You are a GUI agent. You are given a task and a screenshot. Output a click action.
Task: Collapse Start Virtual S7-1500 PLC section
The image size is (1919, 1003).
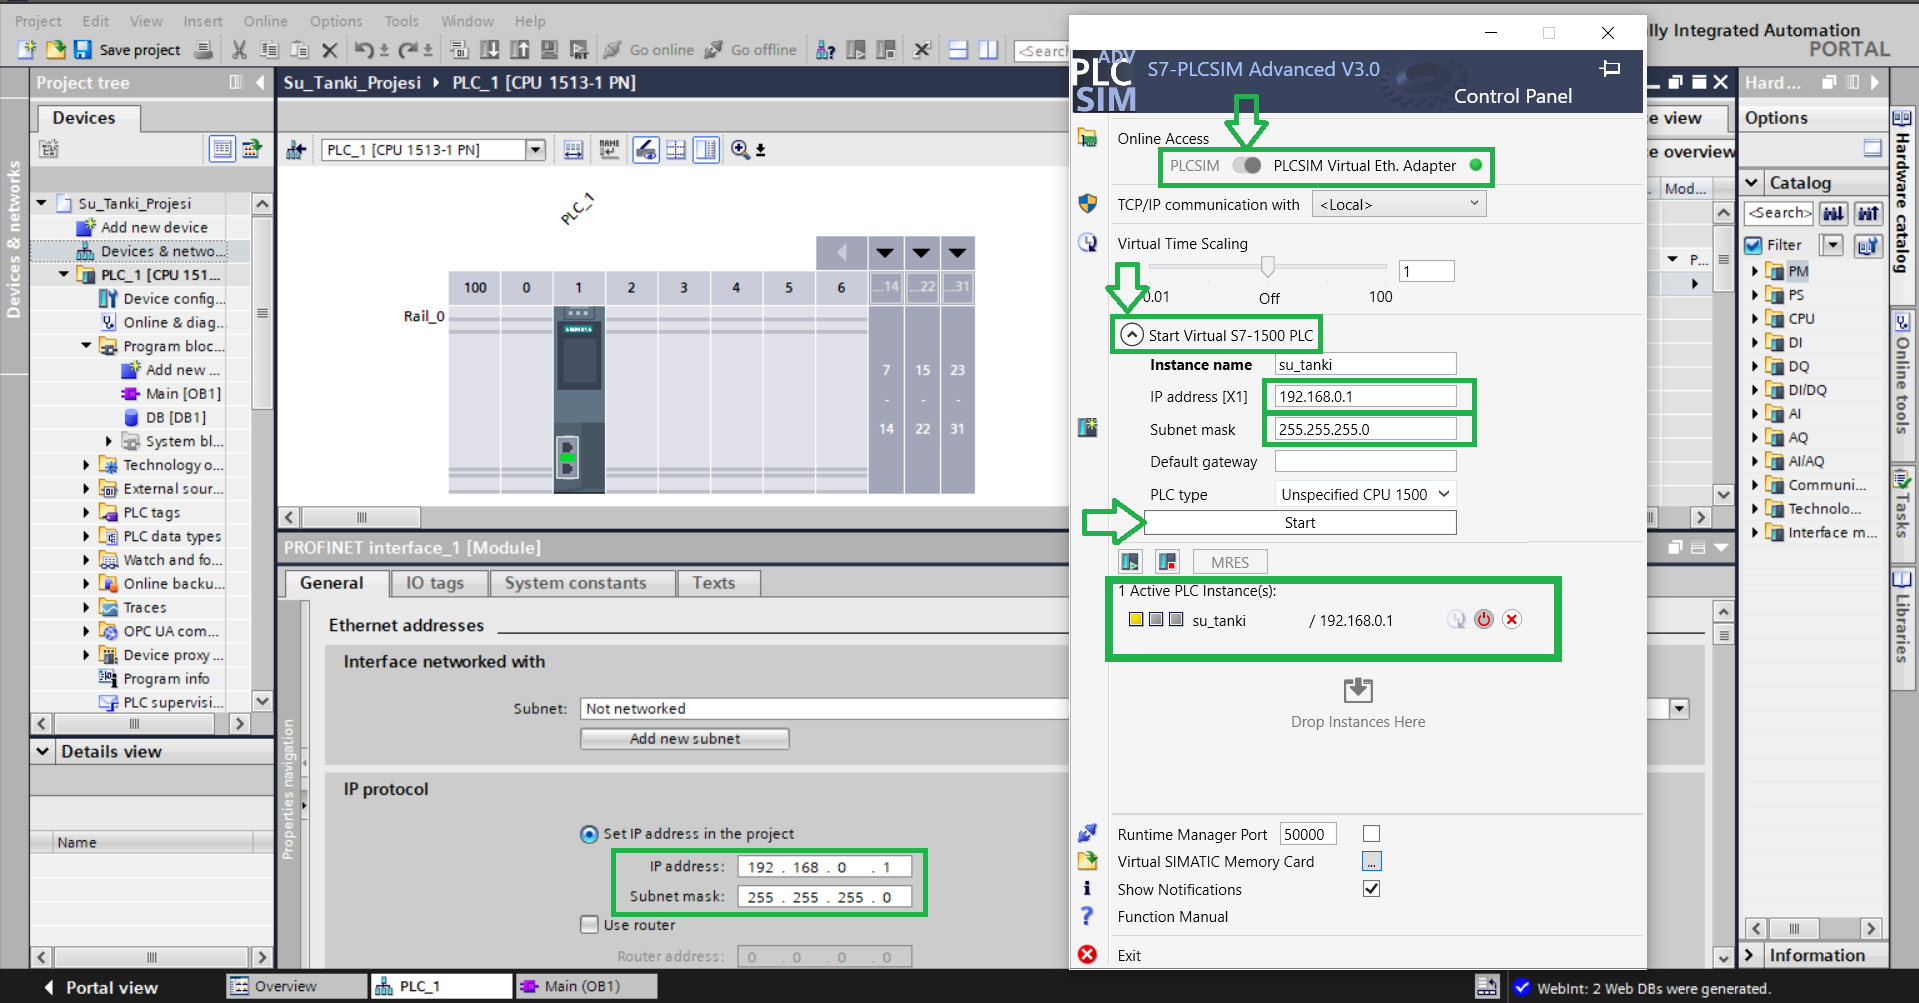1131,335
